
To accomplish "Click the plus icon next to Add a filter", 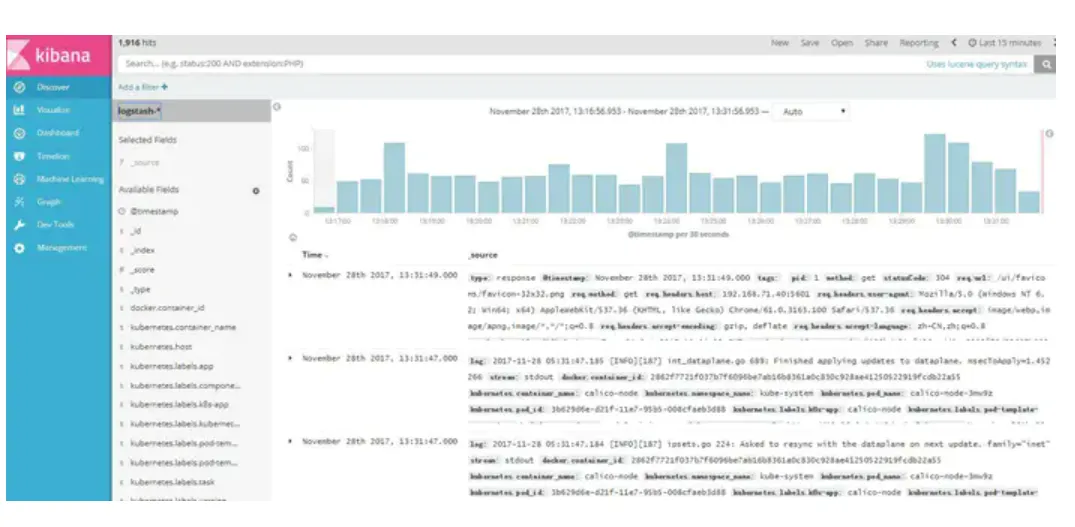I will point(165,87).
